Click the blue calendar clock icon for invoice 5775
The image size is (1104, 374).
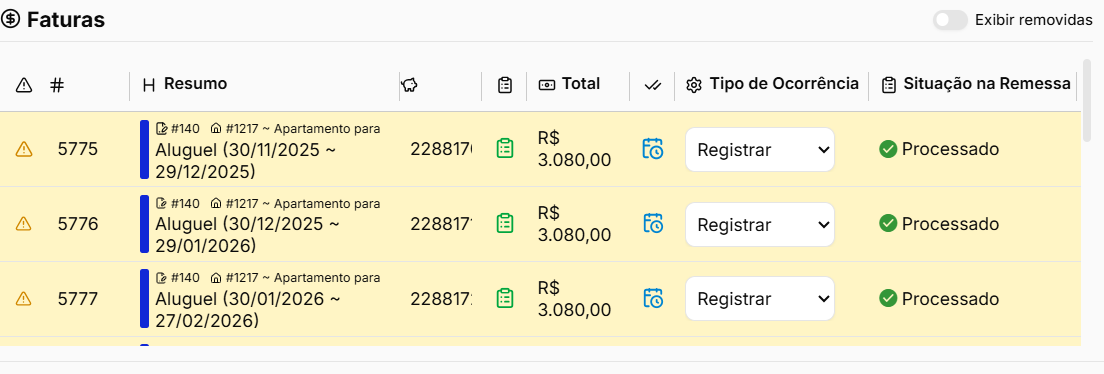[x=653, y=149]
